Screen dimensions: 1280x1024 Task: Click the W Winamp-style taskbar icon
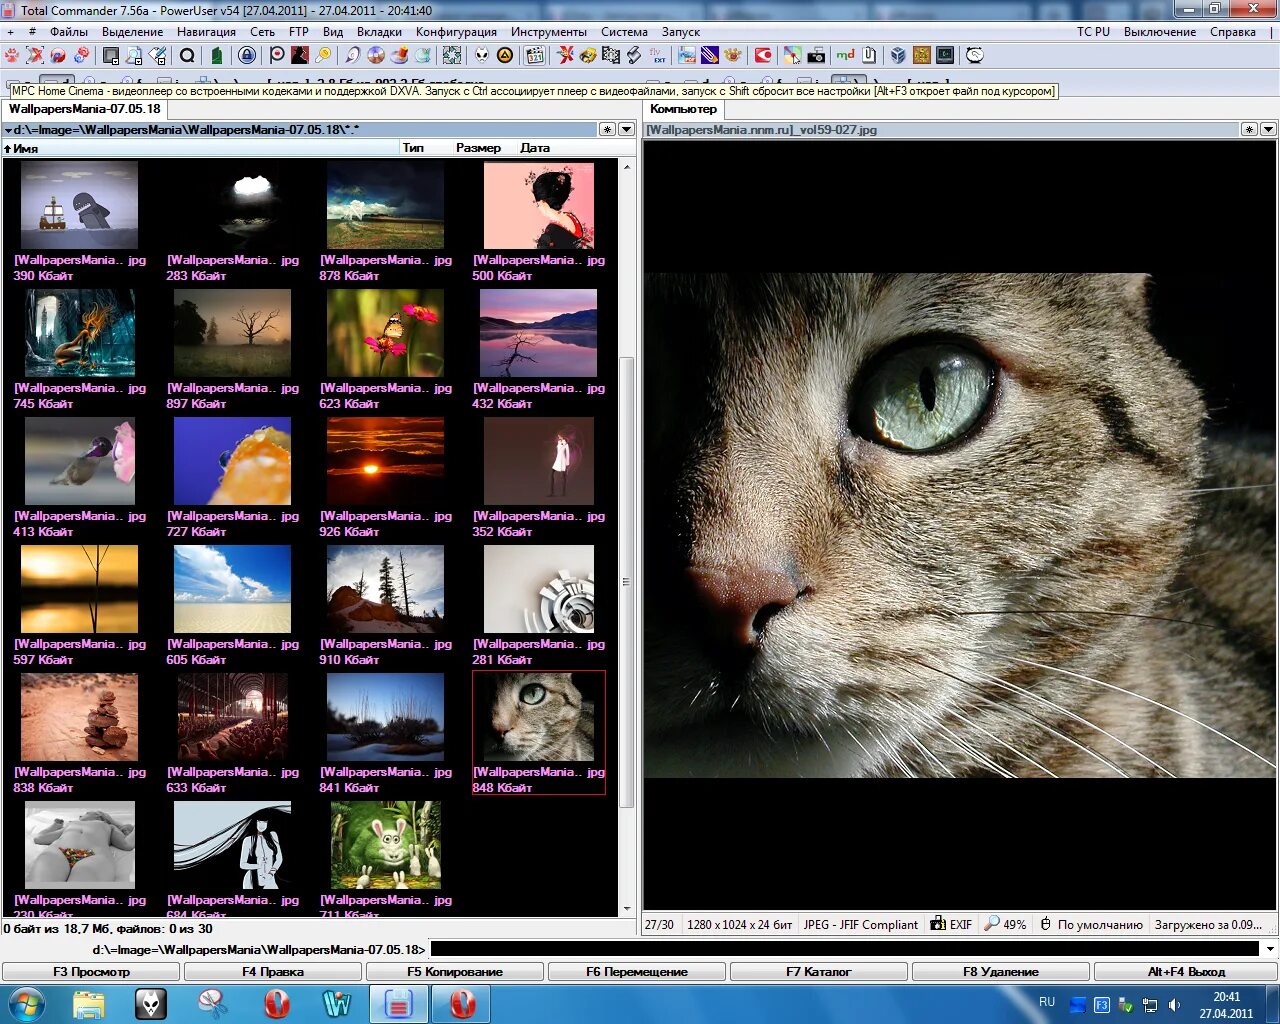[x=337, y=1003]
